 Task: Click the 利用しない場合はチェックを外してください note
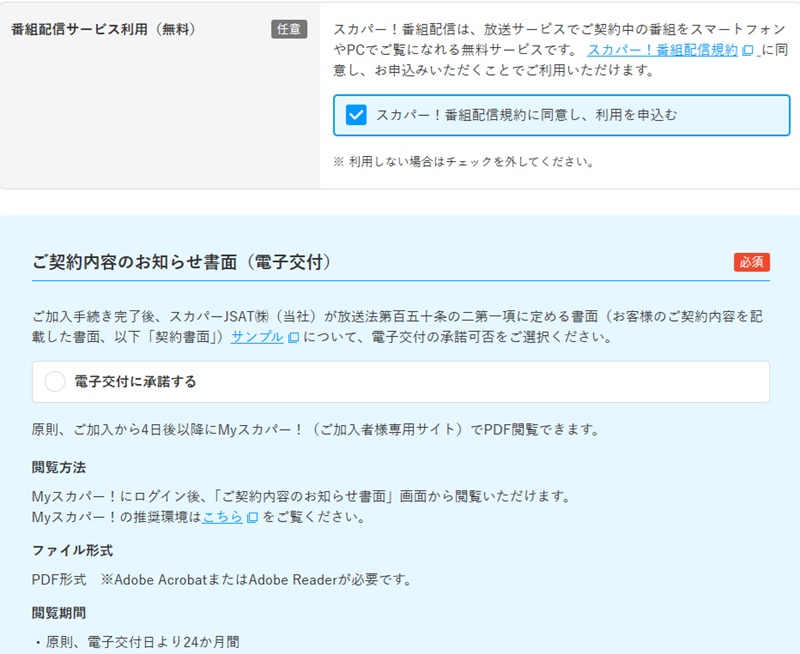point(464,161)
